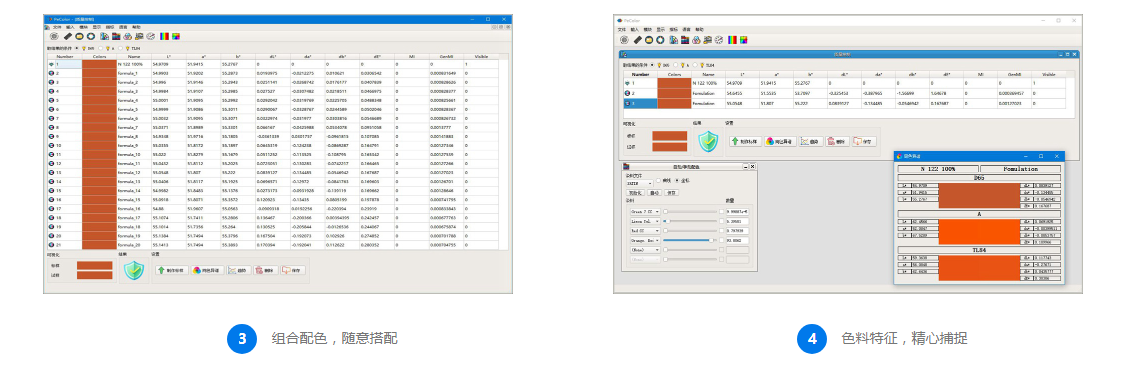Adjust the Lemon Yel. pigment slider
Image resolution: width=1126 pixels, height=373 pixels.
tap(690, 221)
